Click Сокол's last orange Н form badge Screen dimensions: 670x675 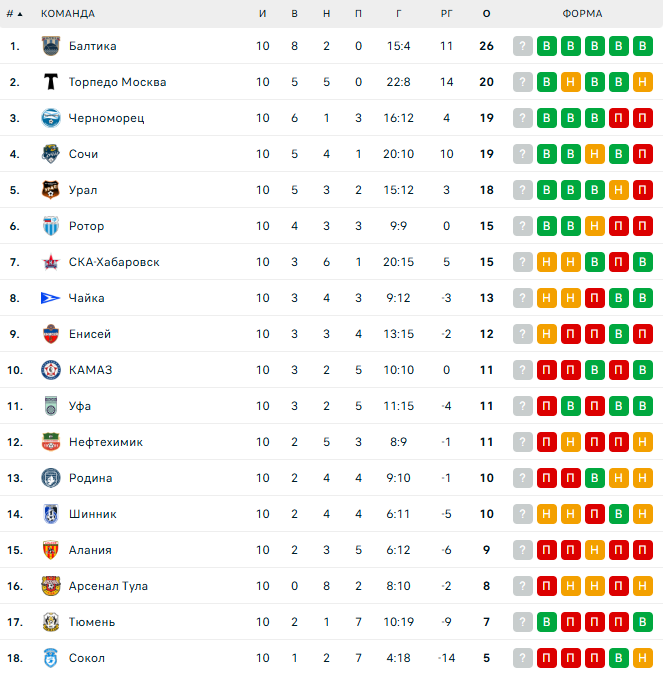coord(642,658)
